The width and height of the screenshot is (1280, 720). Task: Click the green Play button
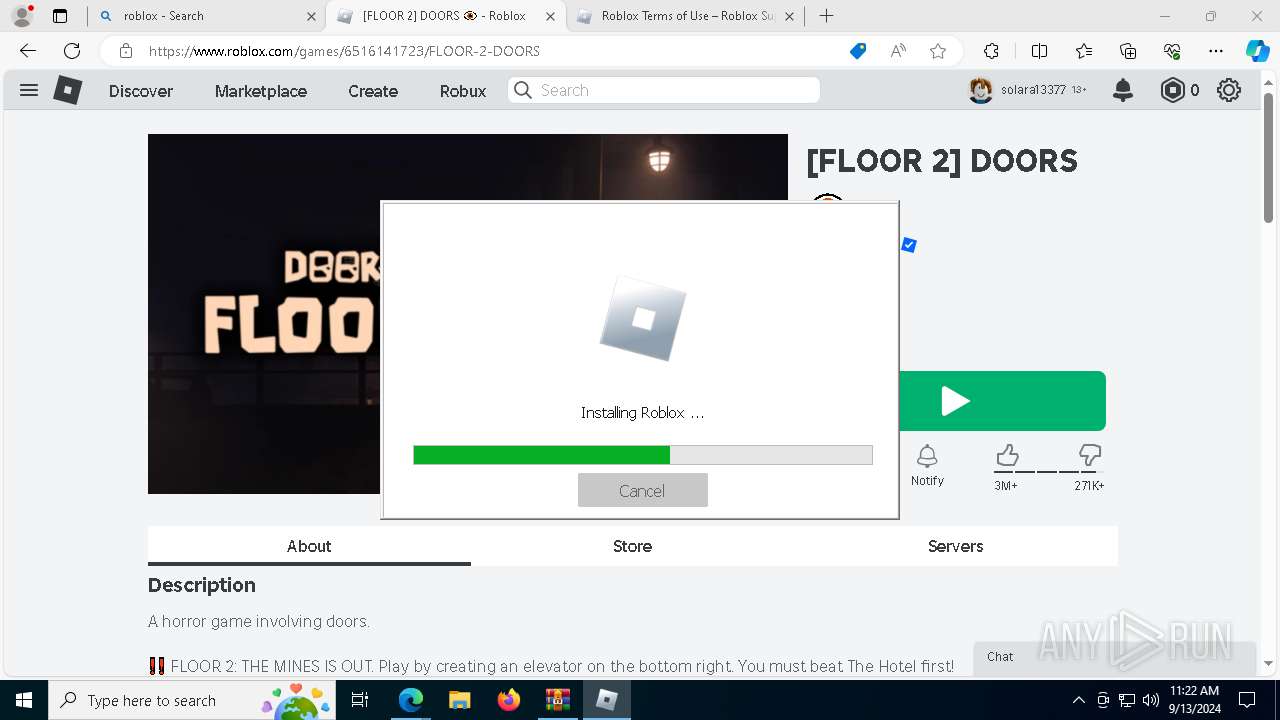tap(1002, 401)
